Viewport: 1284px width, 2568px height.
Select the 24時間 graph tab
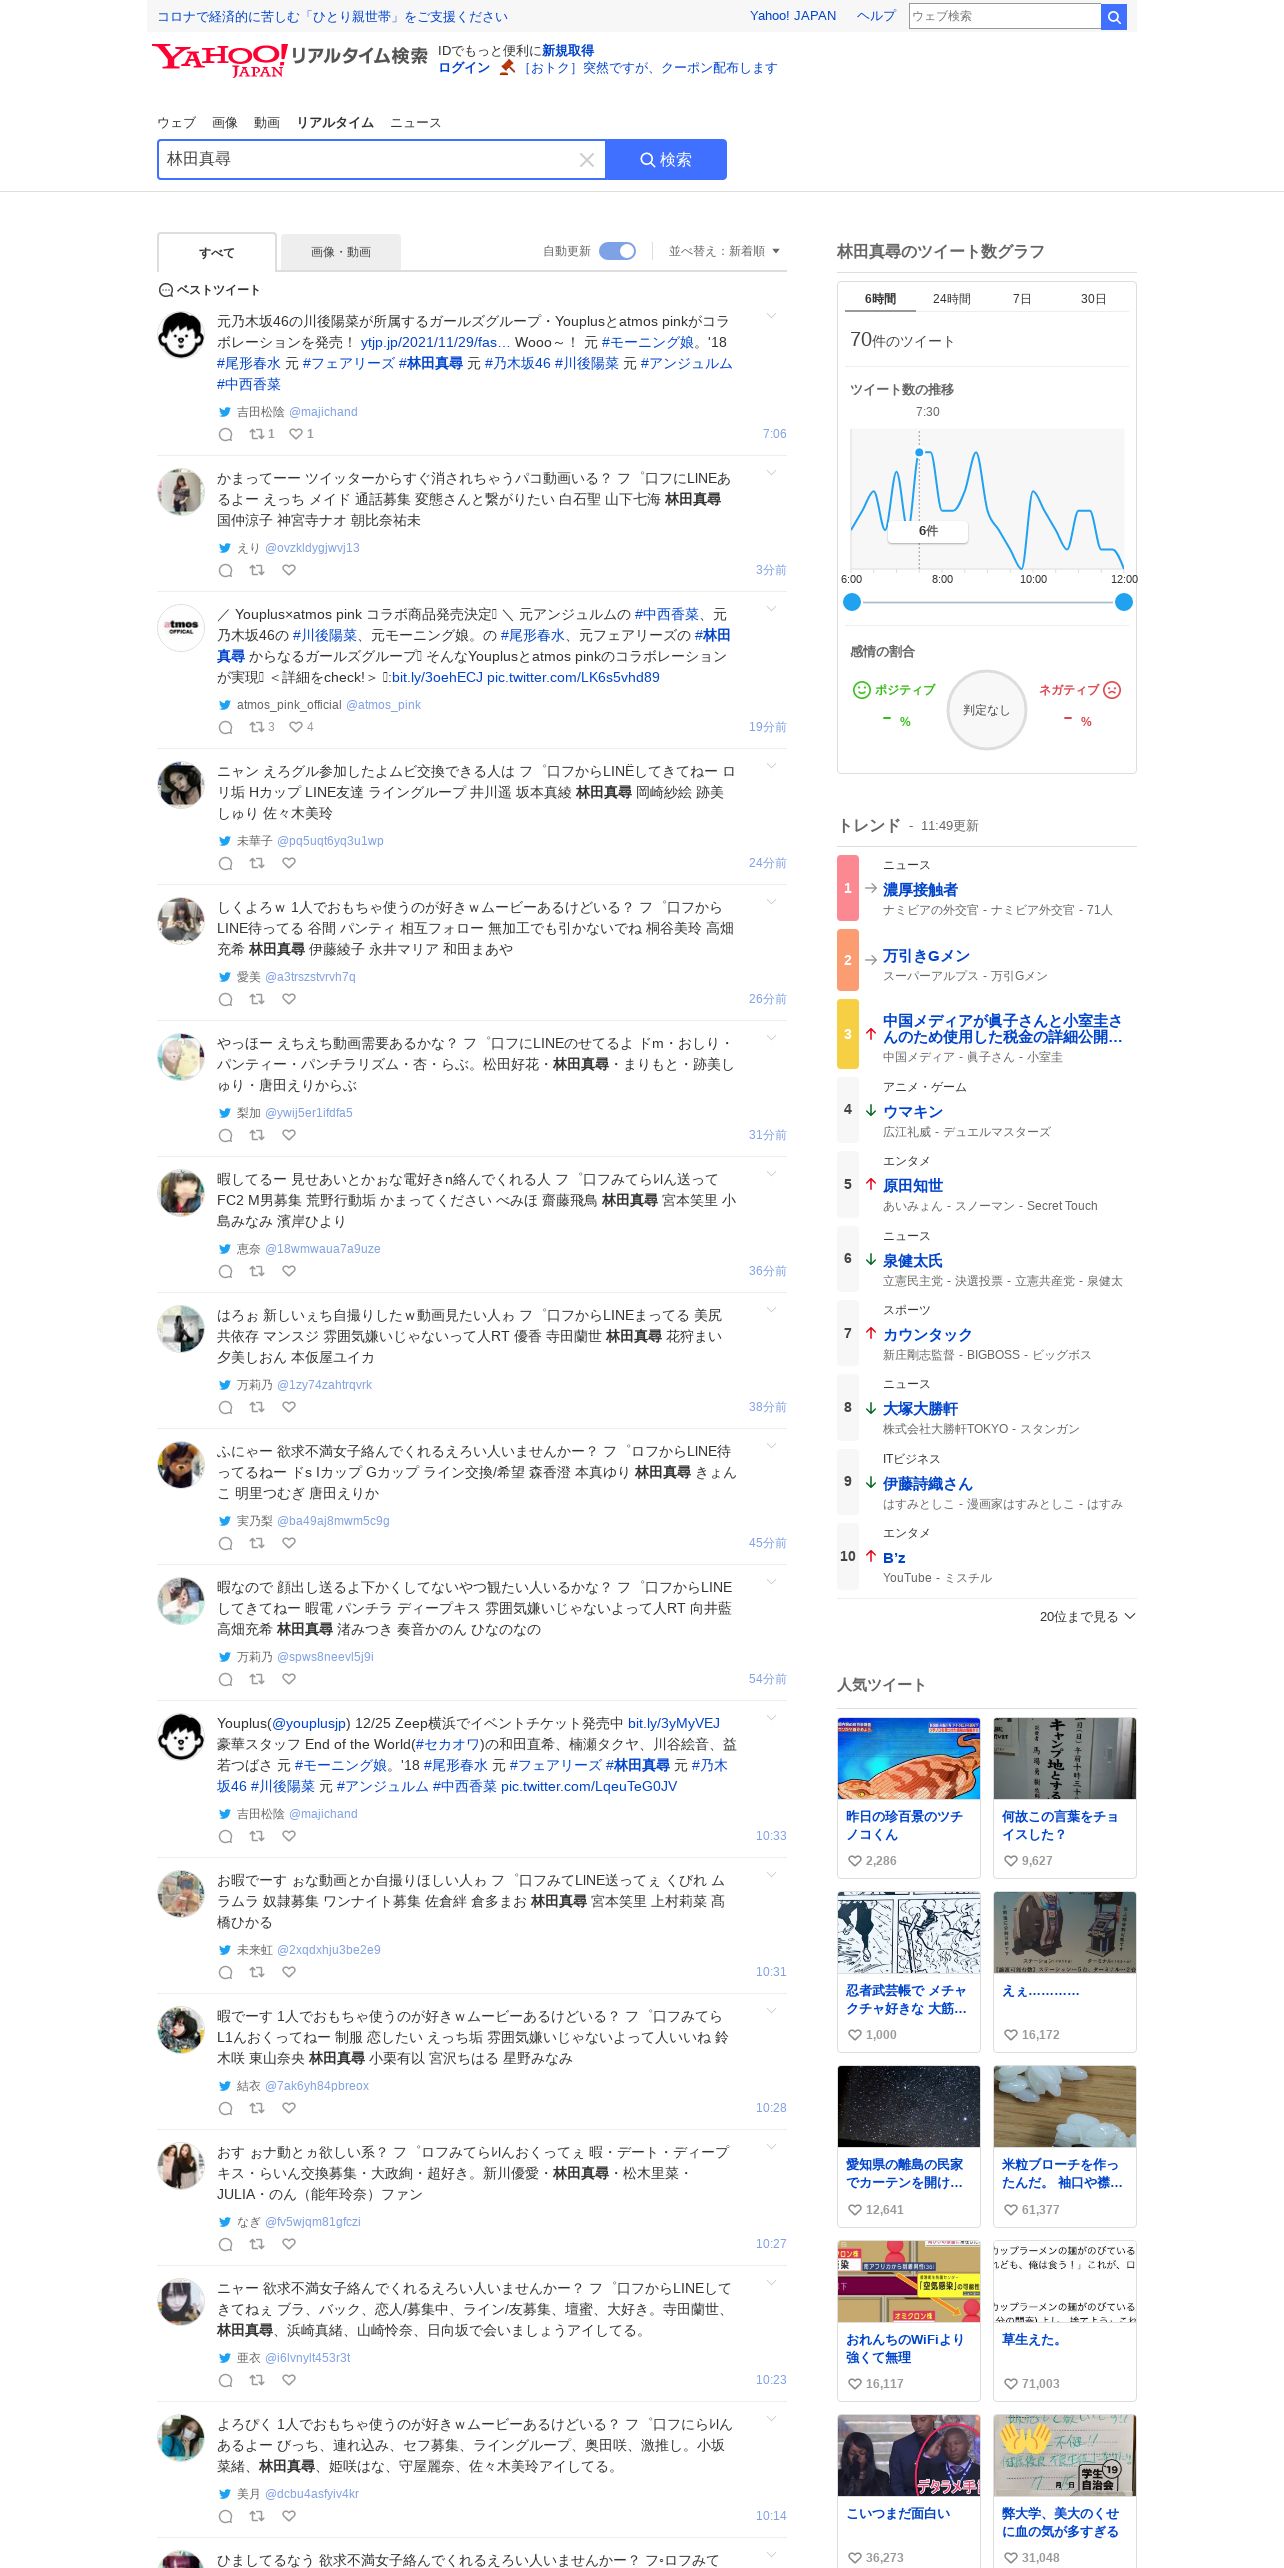pos(952,299)
